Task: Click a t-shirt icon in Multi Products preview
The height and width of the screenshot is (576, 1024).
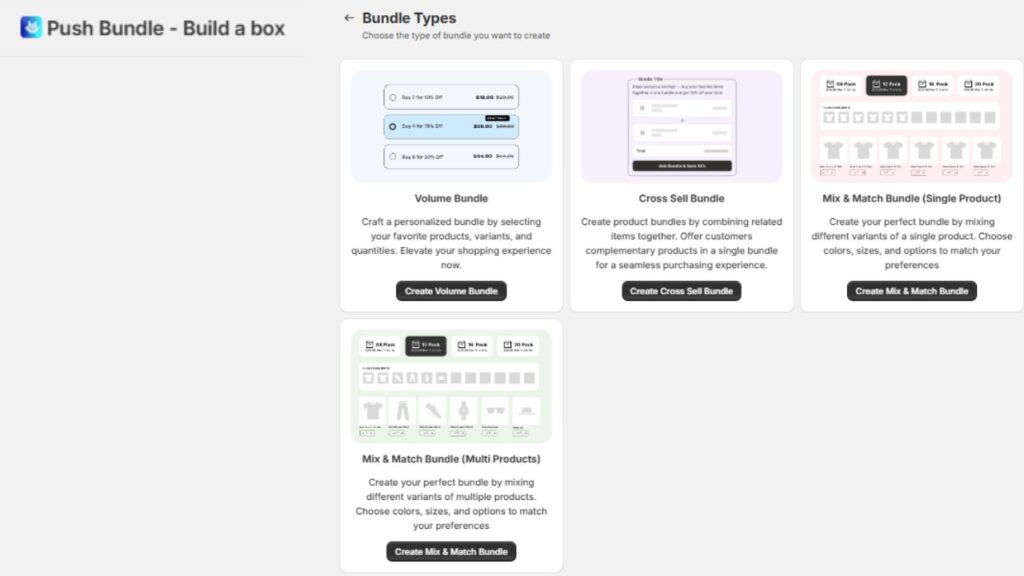Action: [x=372, y=410]
